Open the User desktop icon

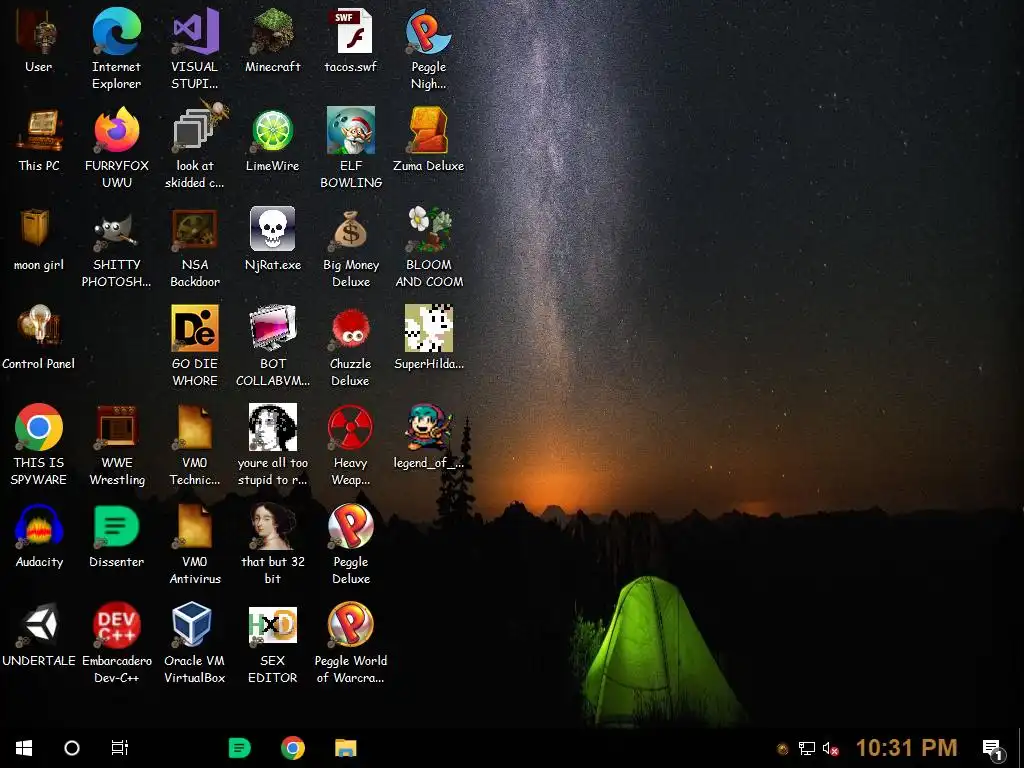pos(38,33)
